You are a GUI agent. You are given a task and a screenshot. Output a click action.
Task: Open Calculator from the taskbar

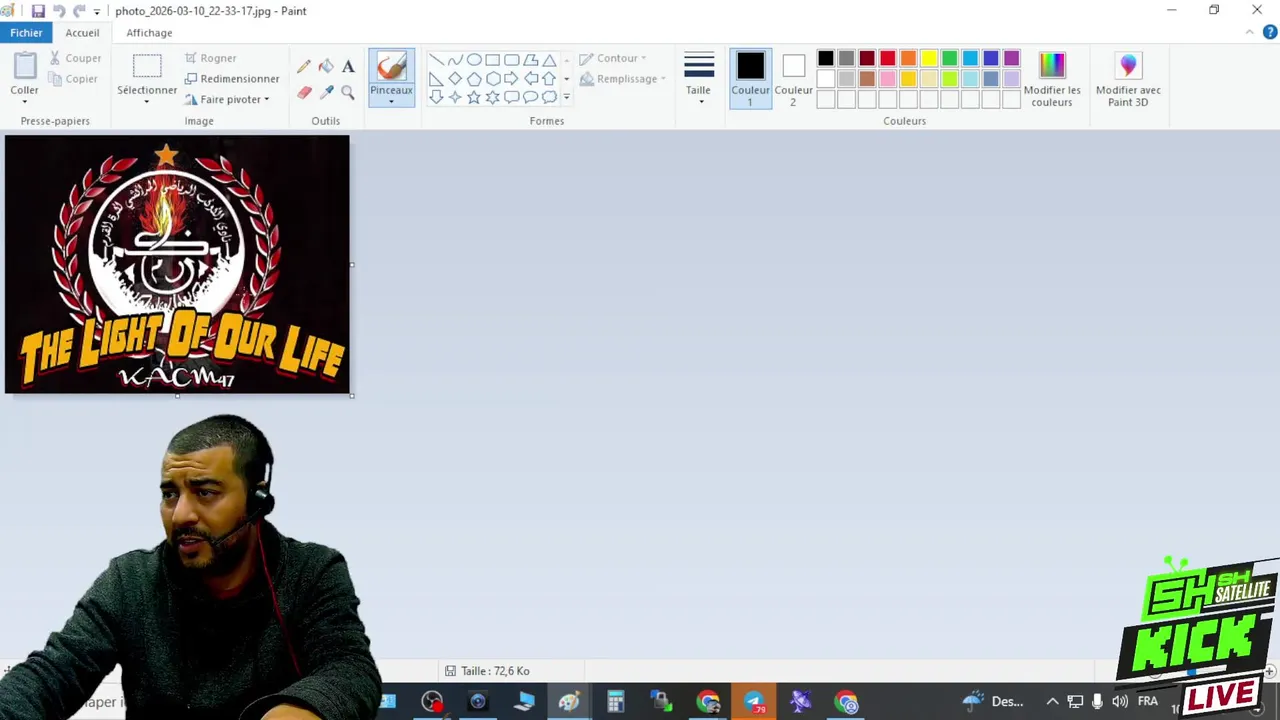[x=615, y=702]
